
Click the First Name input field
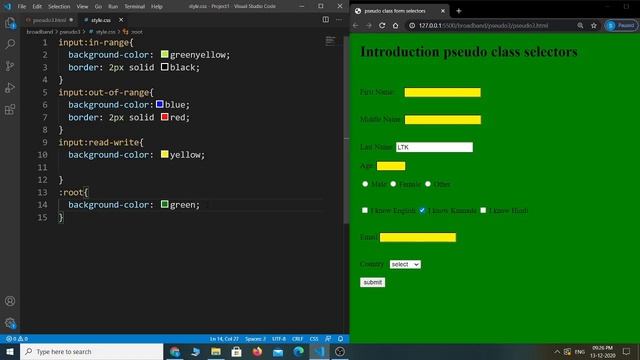442,92
